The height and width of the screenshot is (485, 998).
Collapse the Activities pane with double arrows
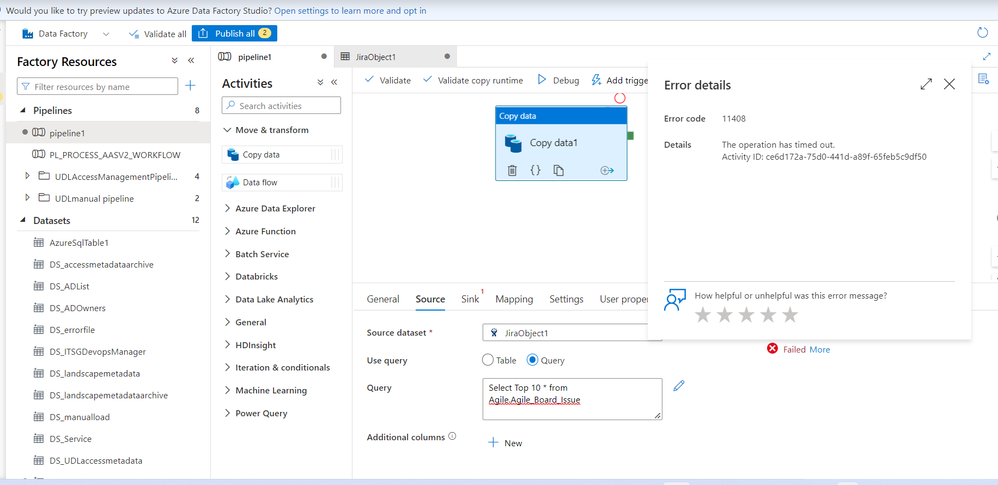click(334, 83)
